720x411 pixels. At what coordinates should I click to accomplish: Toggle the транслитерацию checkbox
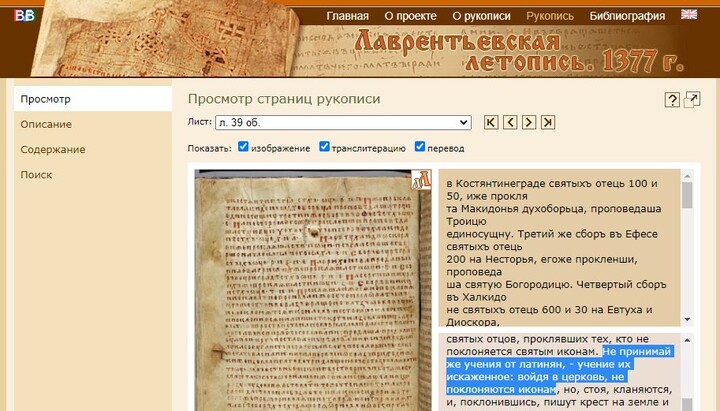(324, 146)
